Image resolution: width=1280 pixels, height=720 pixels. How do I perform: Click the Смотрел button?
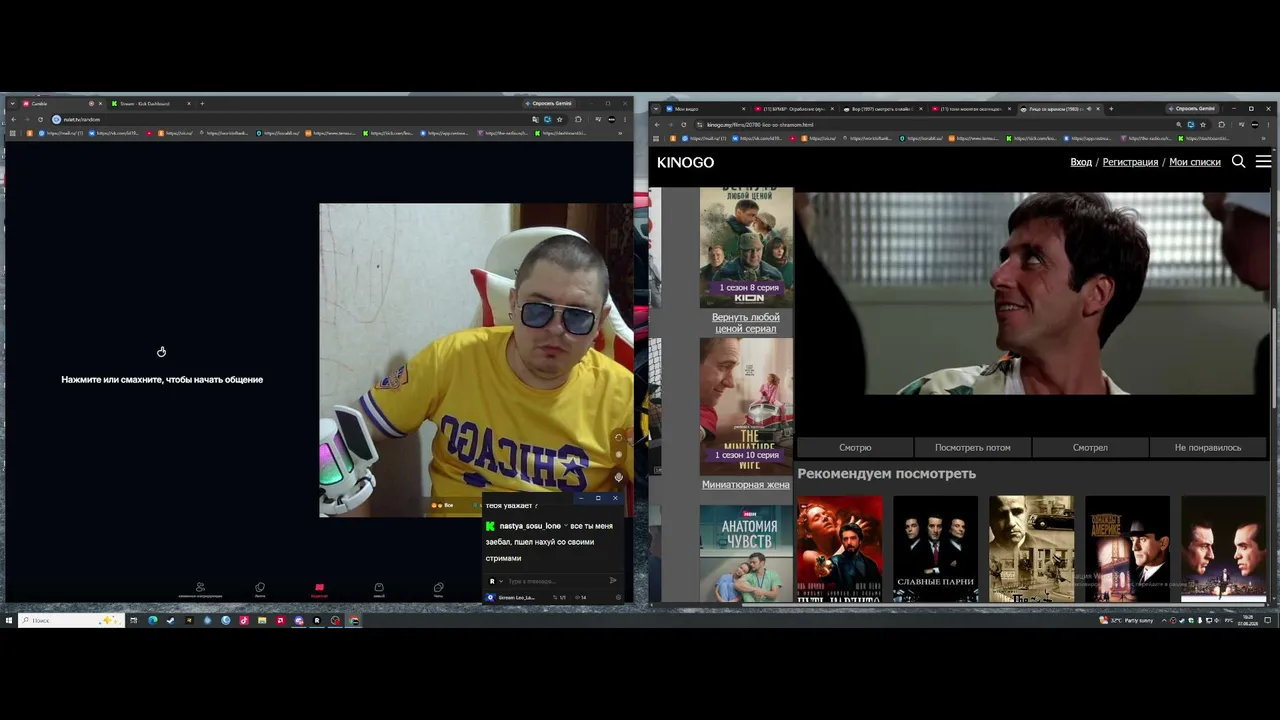click(1090, 448)
